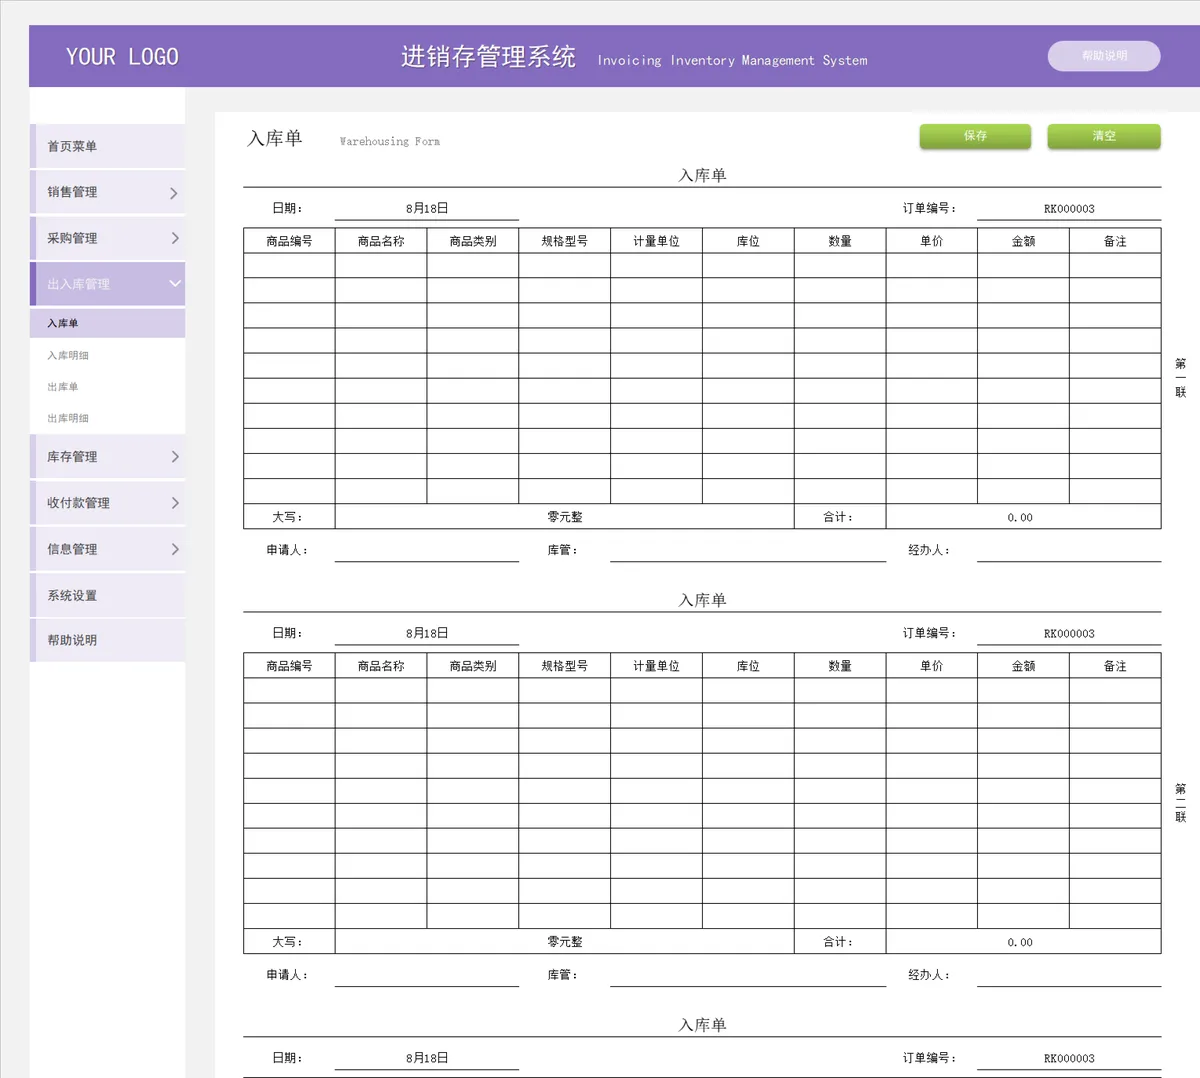Collapse the 出入库管理 chevron arrow
Image resolution: width=1200 pixels, height=1078 pixels.
(x=175, y=284)
